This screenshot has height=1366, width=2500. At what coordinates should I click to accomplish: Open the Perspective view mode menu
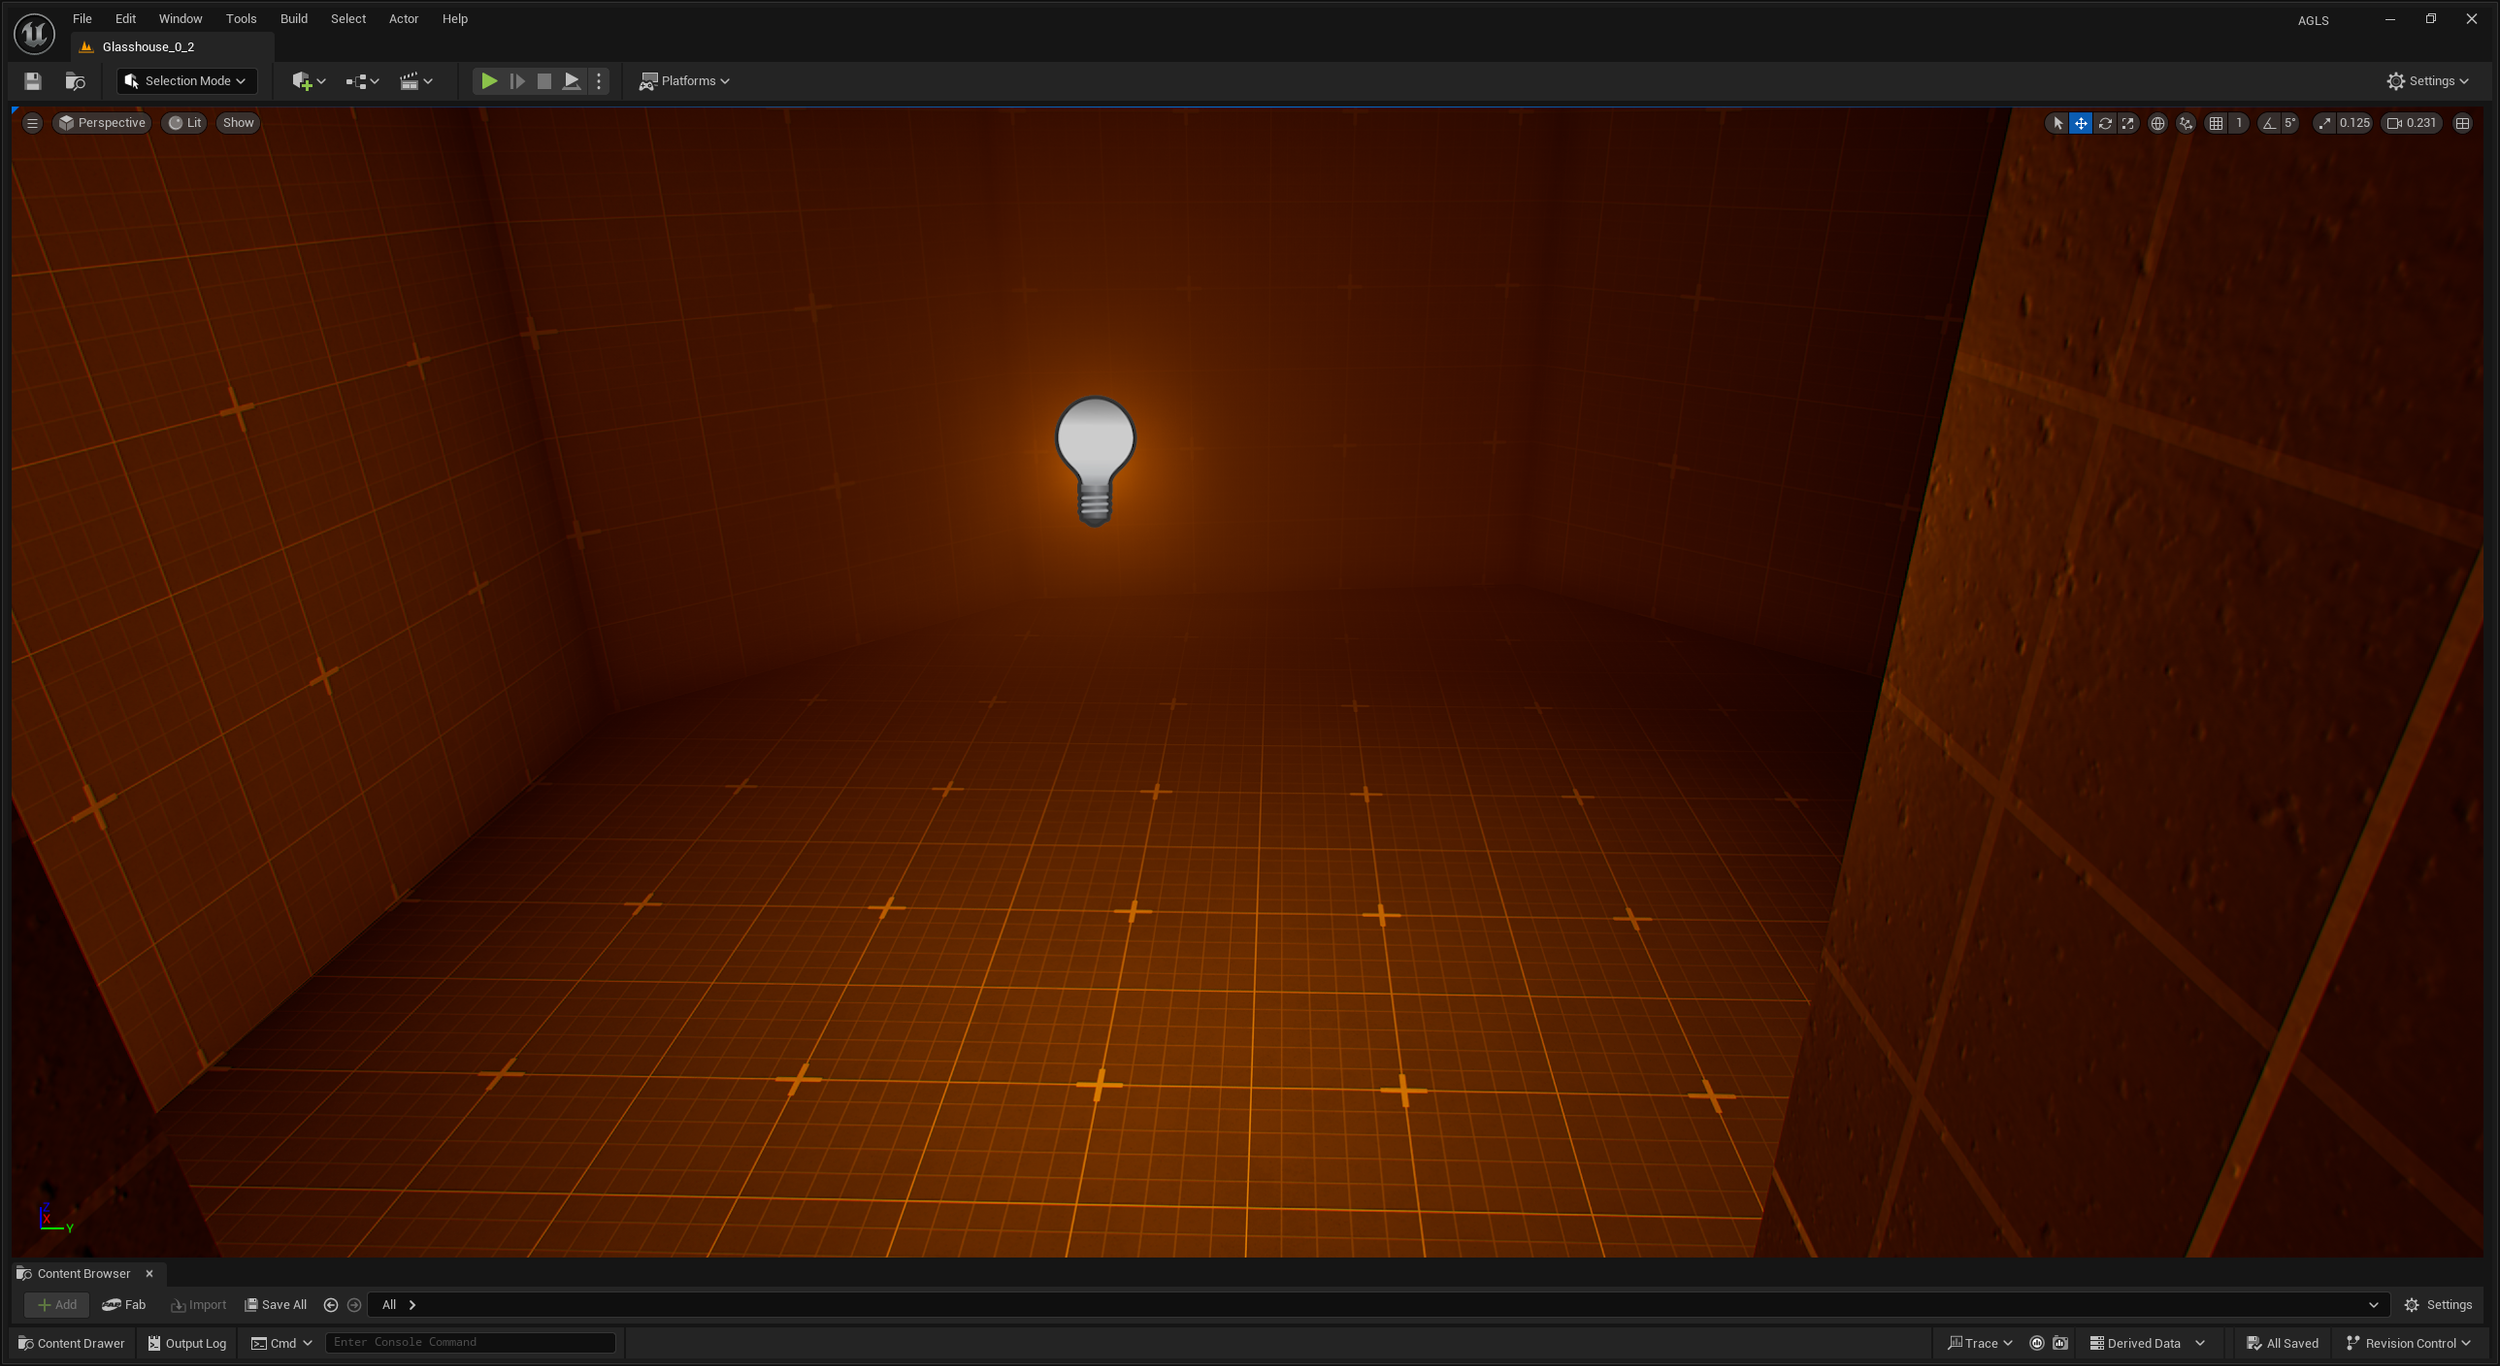[102, 123]
